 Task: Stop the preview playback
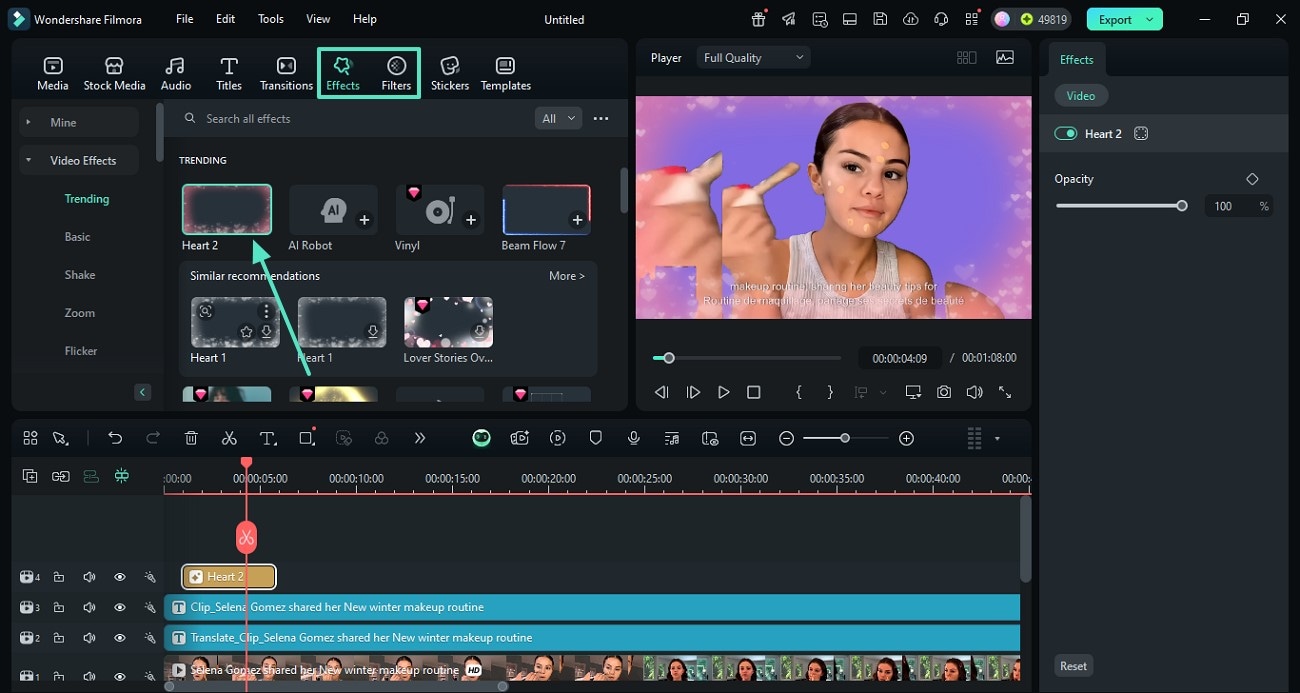pos(754,393)
